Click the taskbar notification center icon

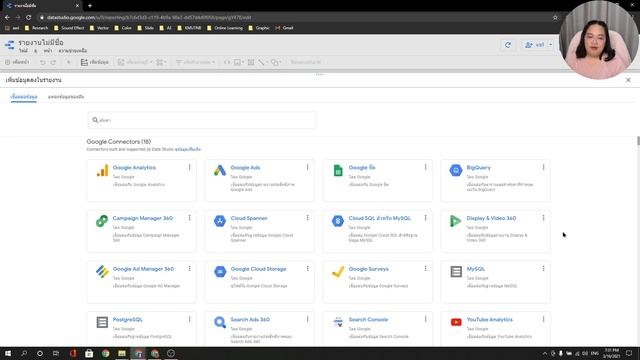(x=629, y=353)
